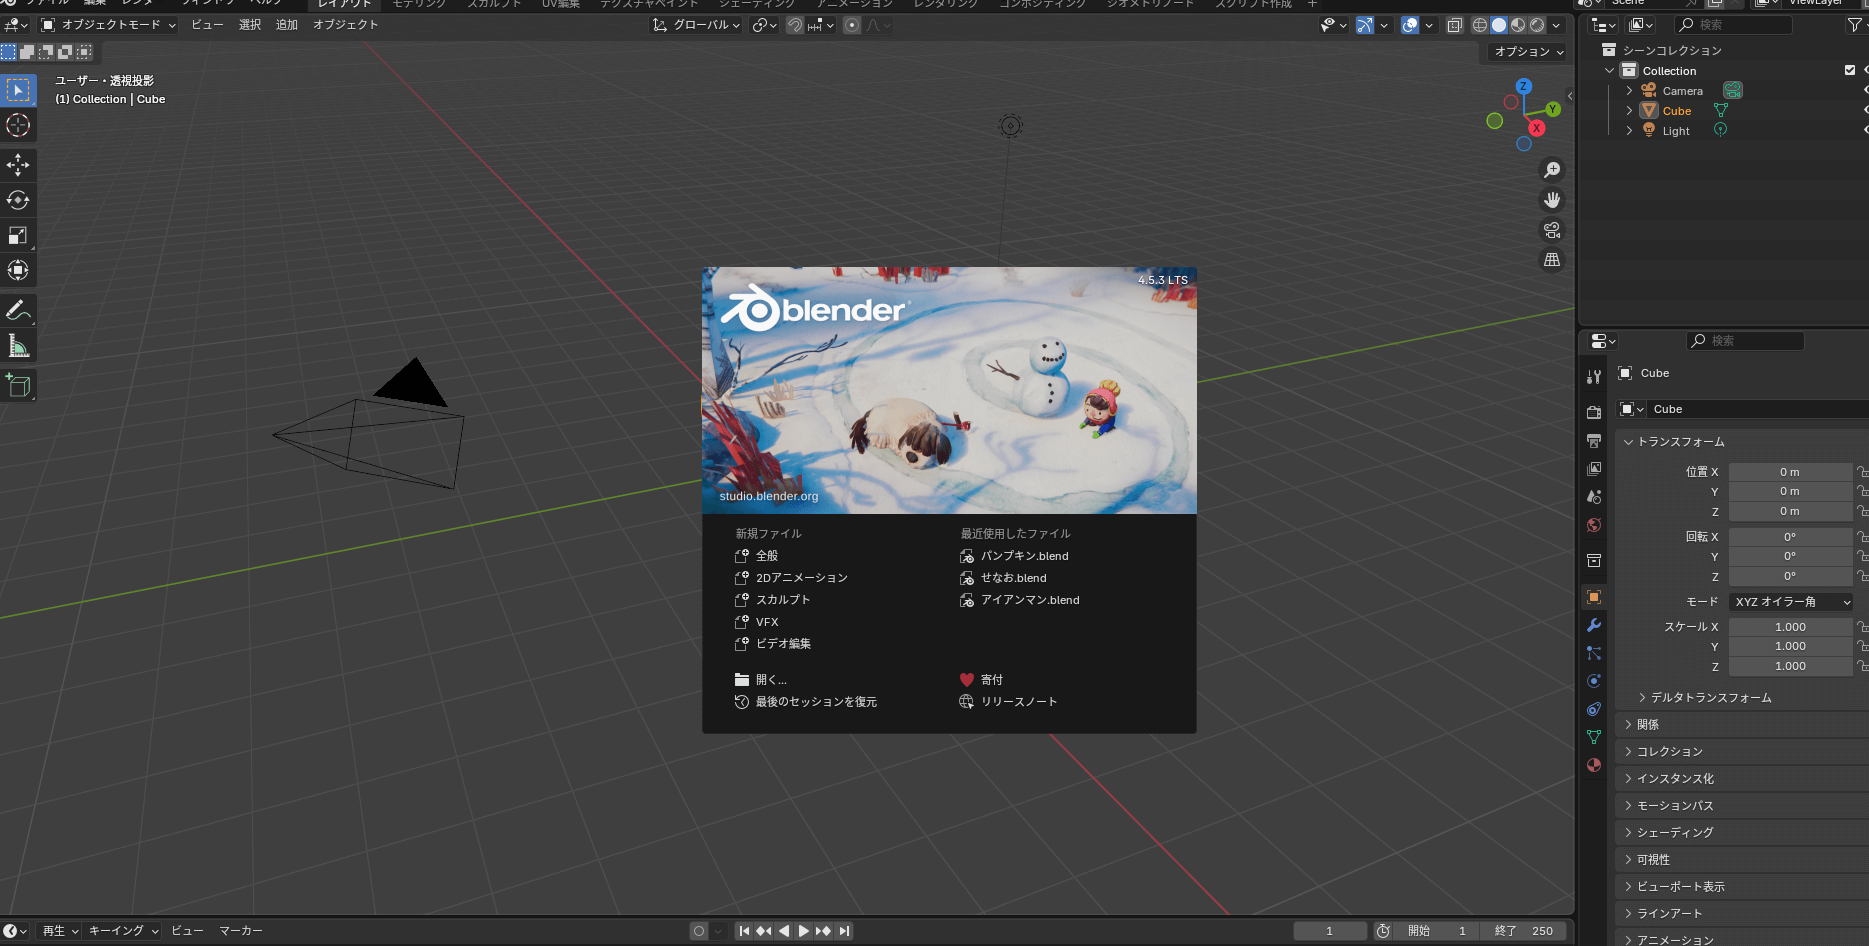This screenshot has height=946, width=1869.
Task: Open the recent file Pumpkin blend
Action: point(1025,555)
